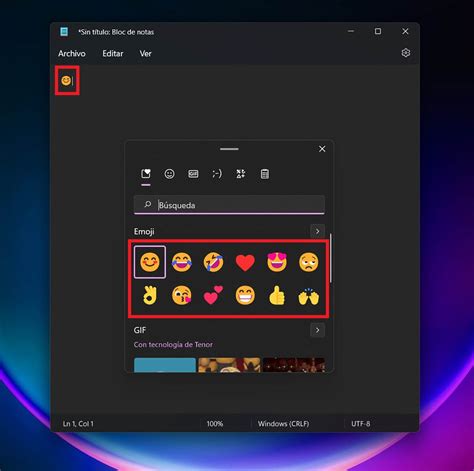Insert the rolling on floor laughing emoji
This screenshot has height=471, width=474.
point(213,262)
